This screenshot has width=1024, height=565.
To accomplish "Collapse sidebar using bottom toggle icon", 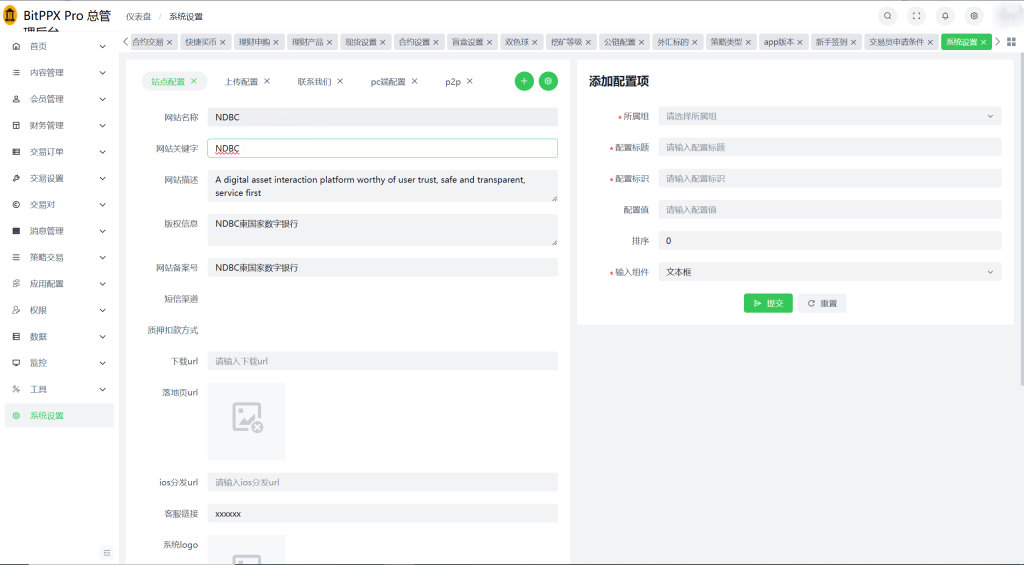I will tap(107, 553).
